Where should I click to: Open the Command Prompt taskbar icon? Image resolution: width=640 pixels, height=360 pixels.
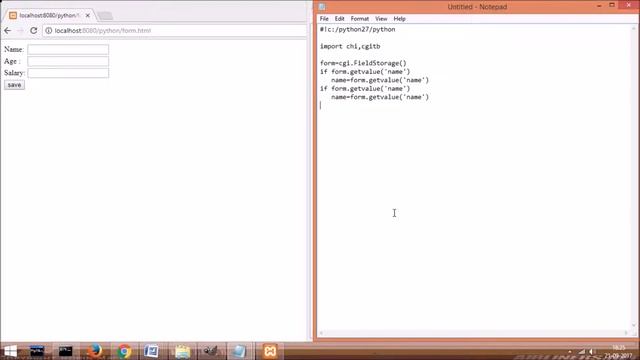65,351
